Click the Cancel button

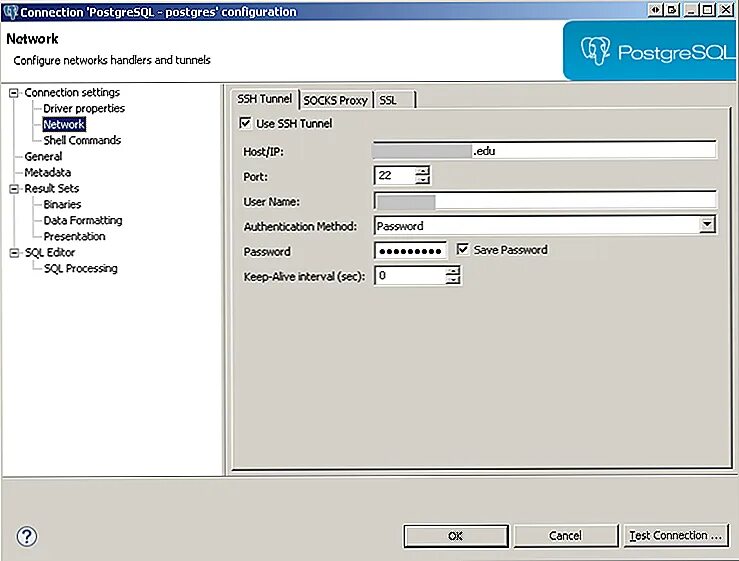pyautogui.click(x=566, y=536)
